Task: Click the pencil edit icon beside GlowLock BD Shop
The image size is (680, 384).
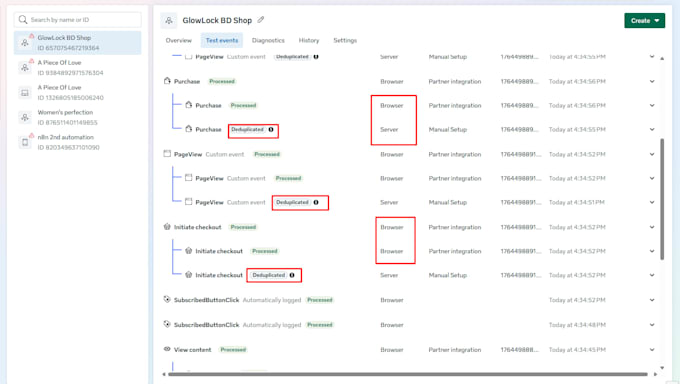Action: point(261,20)
